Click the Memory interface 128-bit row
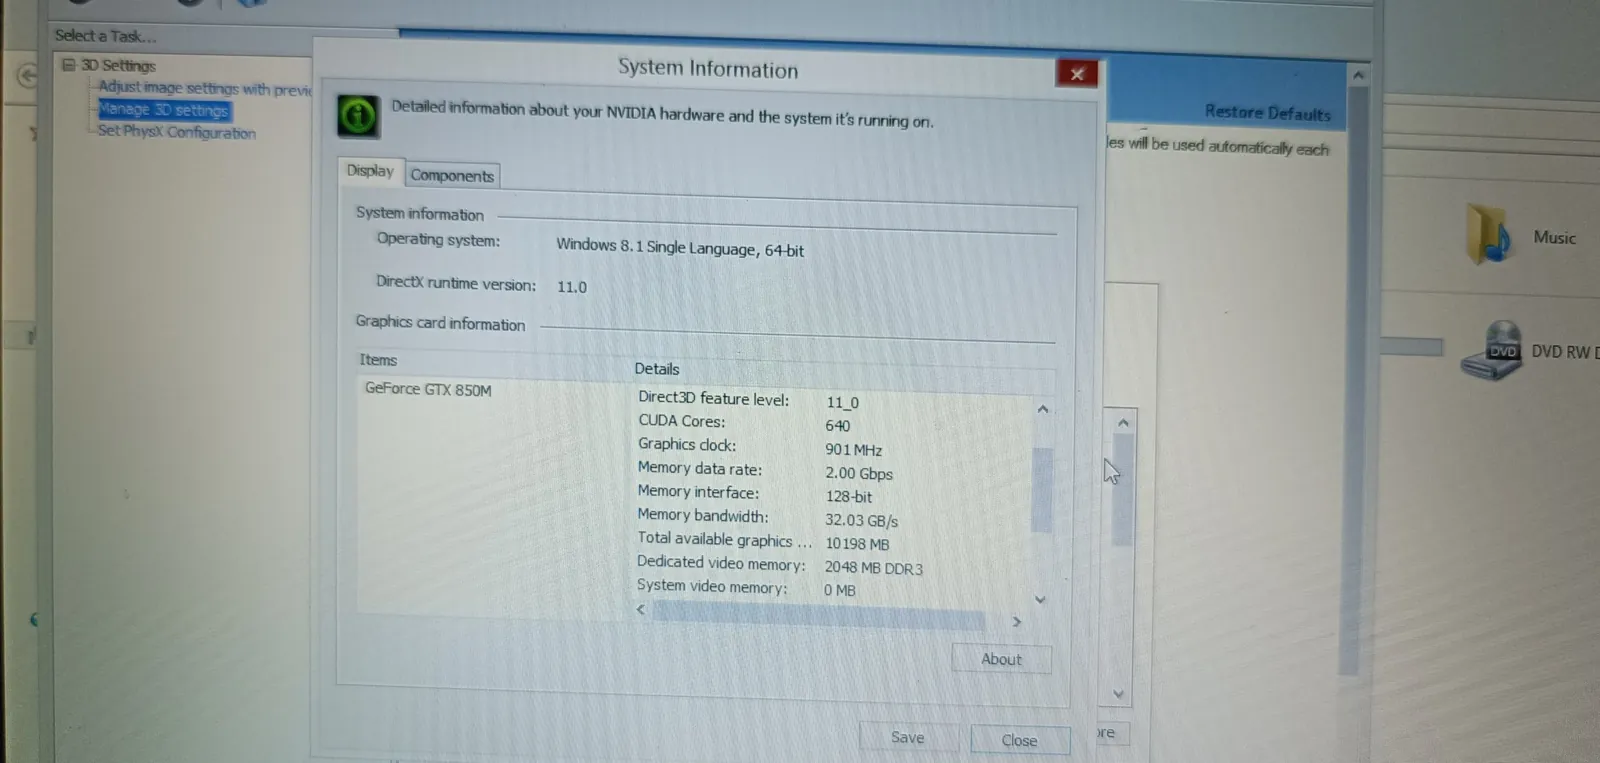 tap(755, 494)
